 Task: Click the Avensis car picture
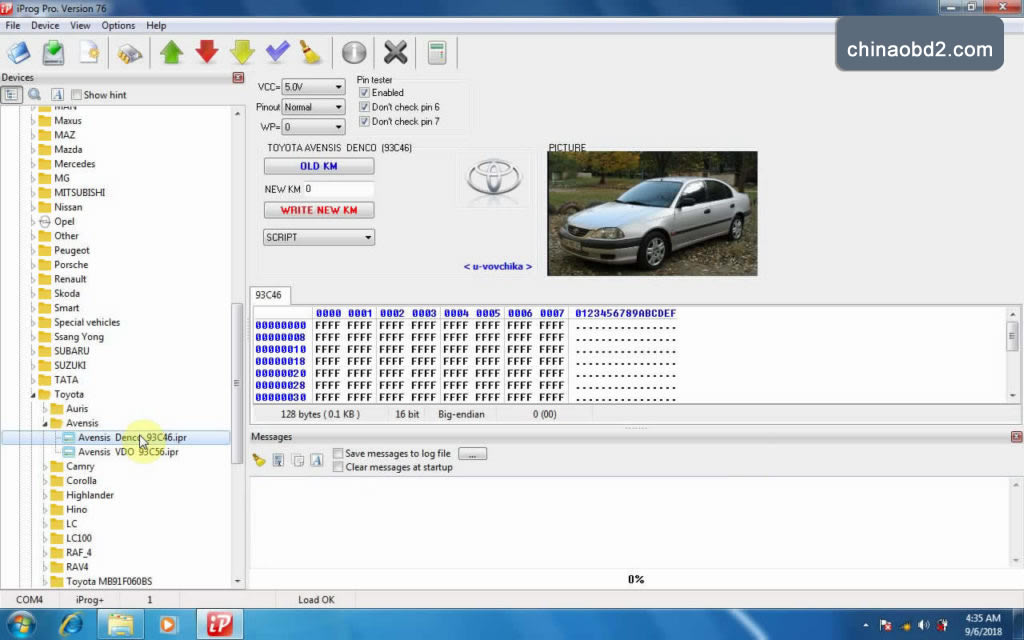652,214
